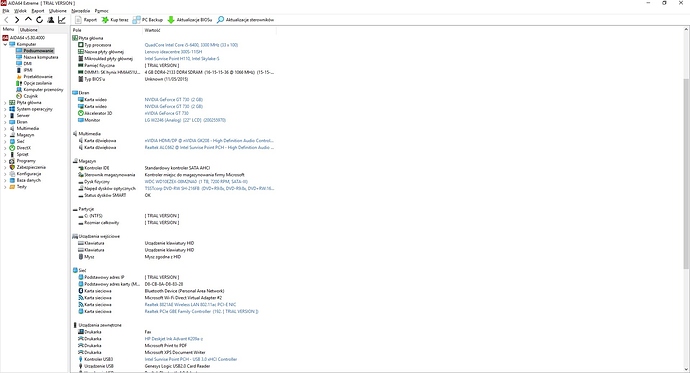The height and width of the screenshot is (373, 690).
Task: Launch Aktualizacje BIOSu from the toolbar
Action: click(x=190, y=20)
